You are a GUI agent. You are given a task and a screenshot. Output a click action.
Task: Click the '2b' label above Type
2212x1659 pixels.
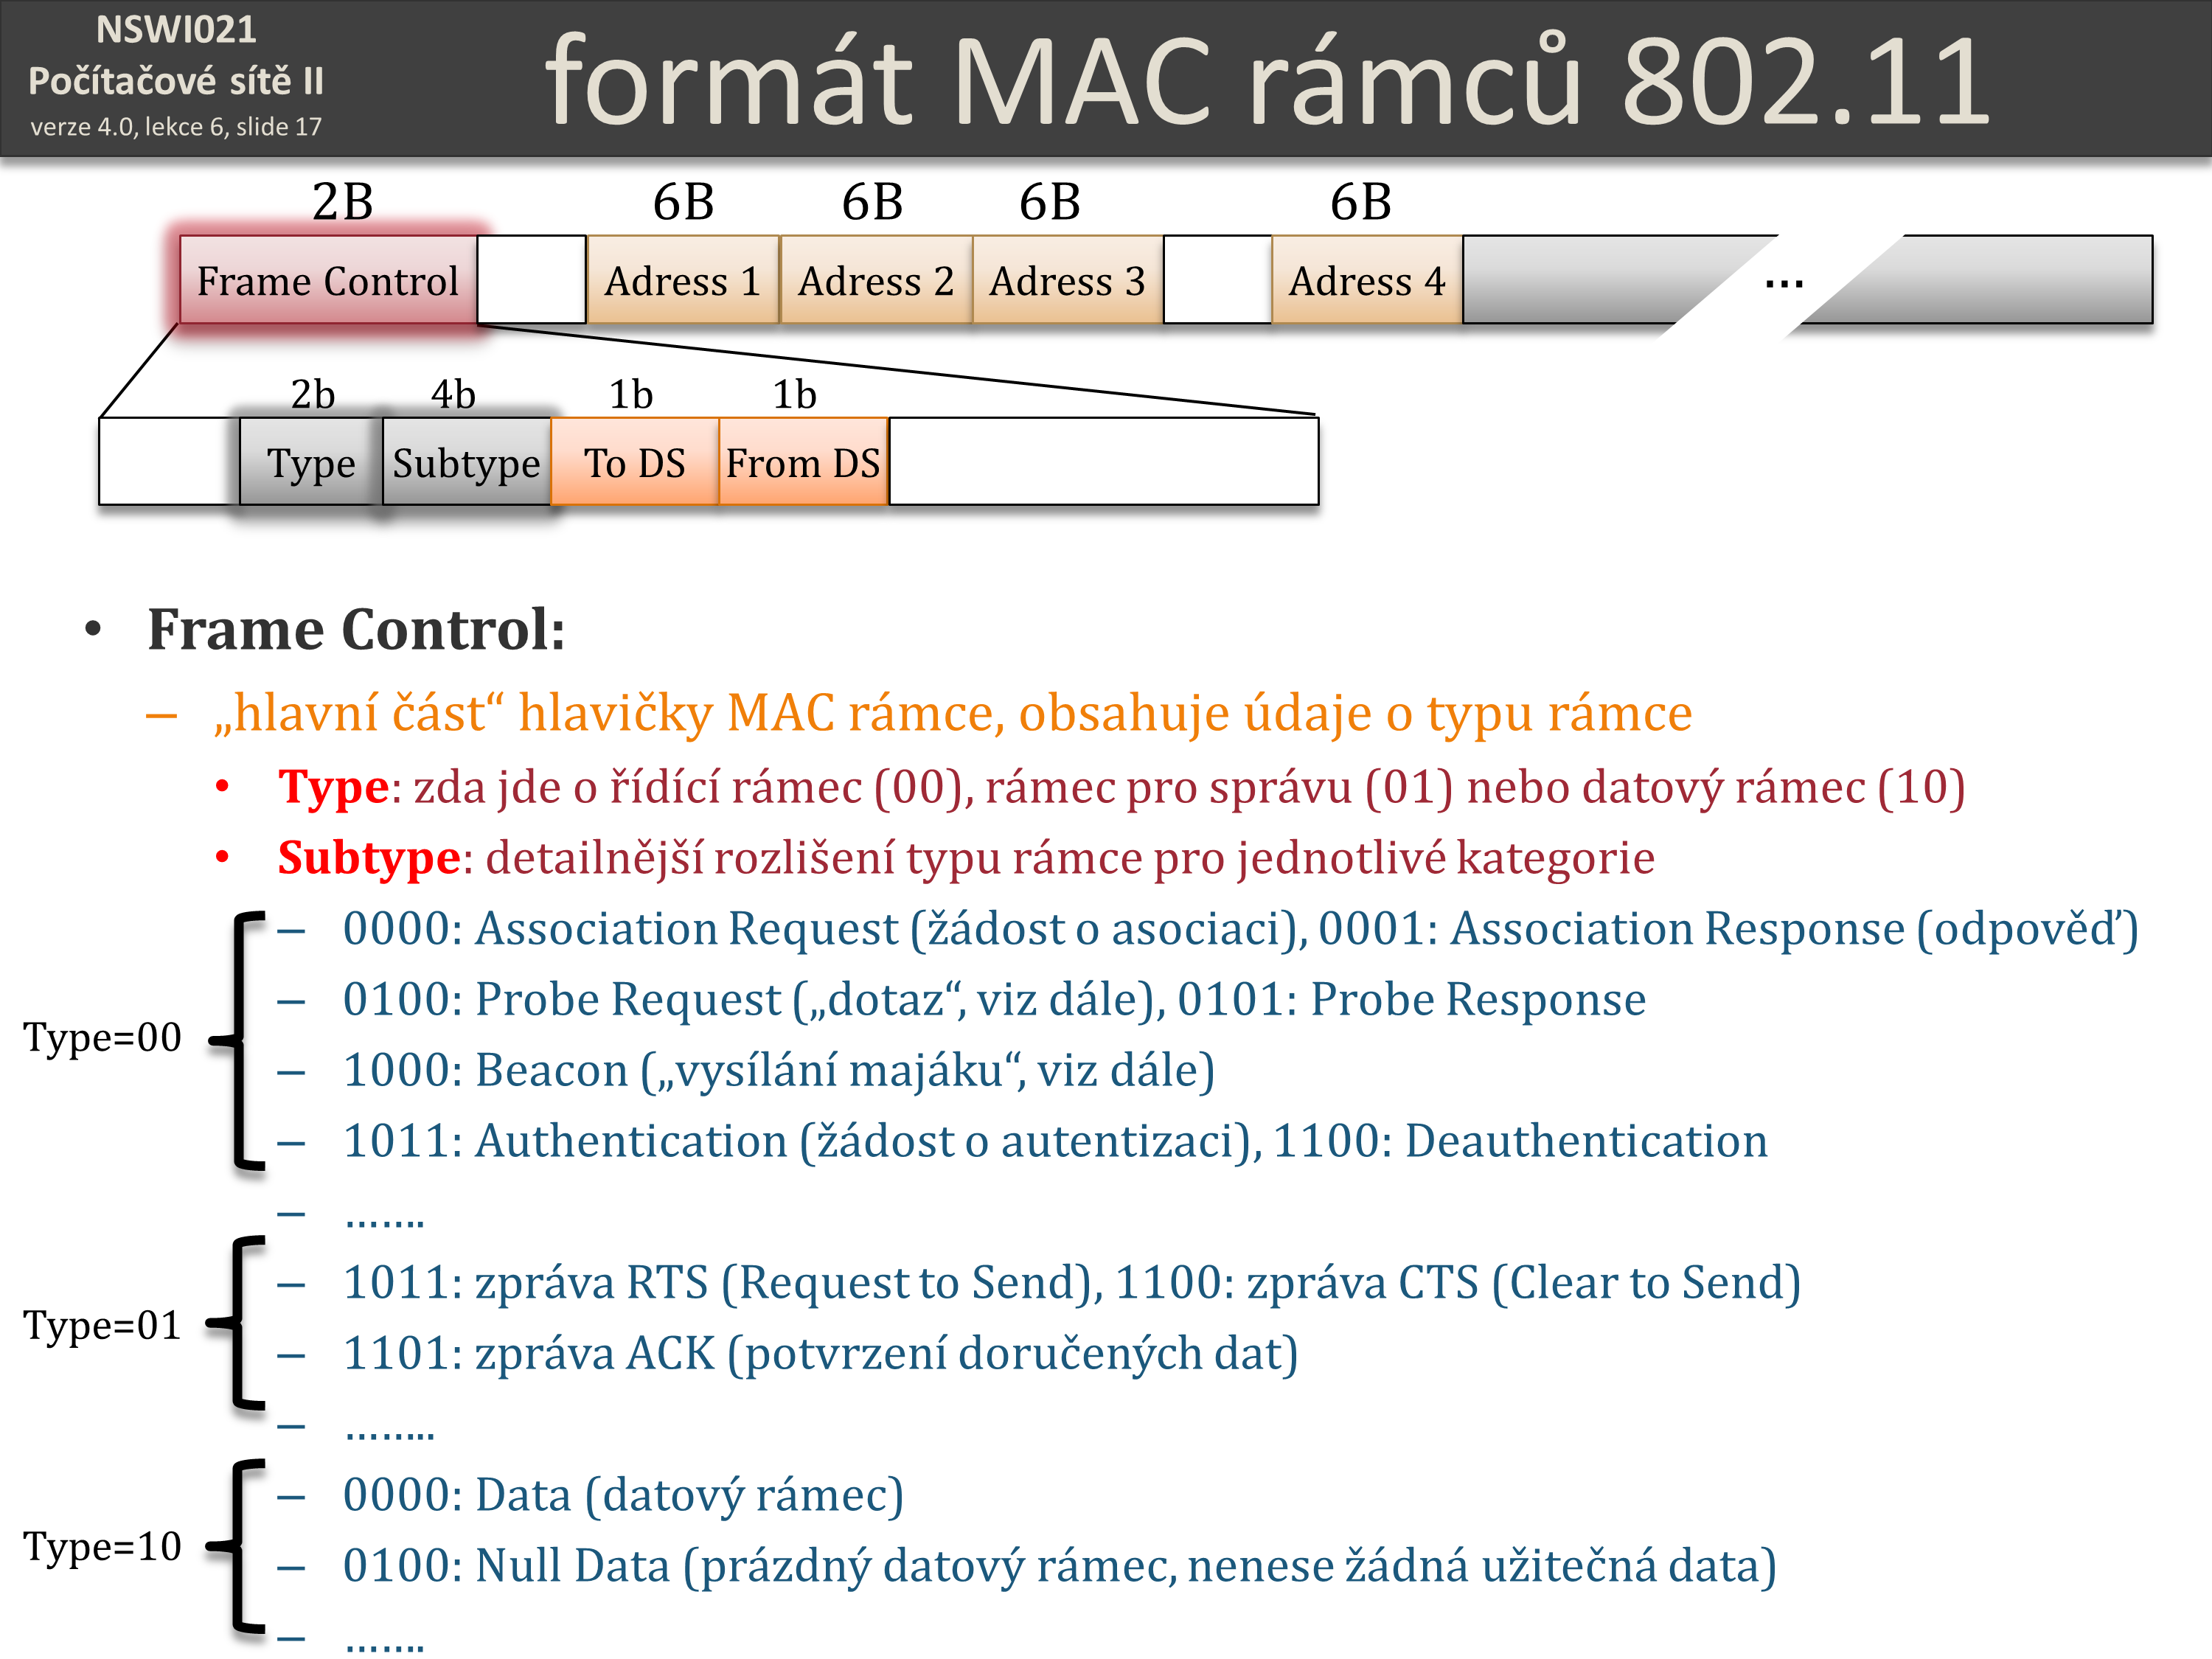click(313, 394)
